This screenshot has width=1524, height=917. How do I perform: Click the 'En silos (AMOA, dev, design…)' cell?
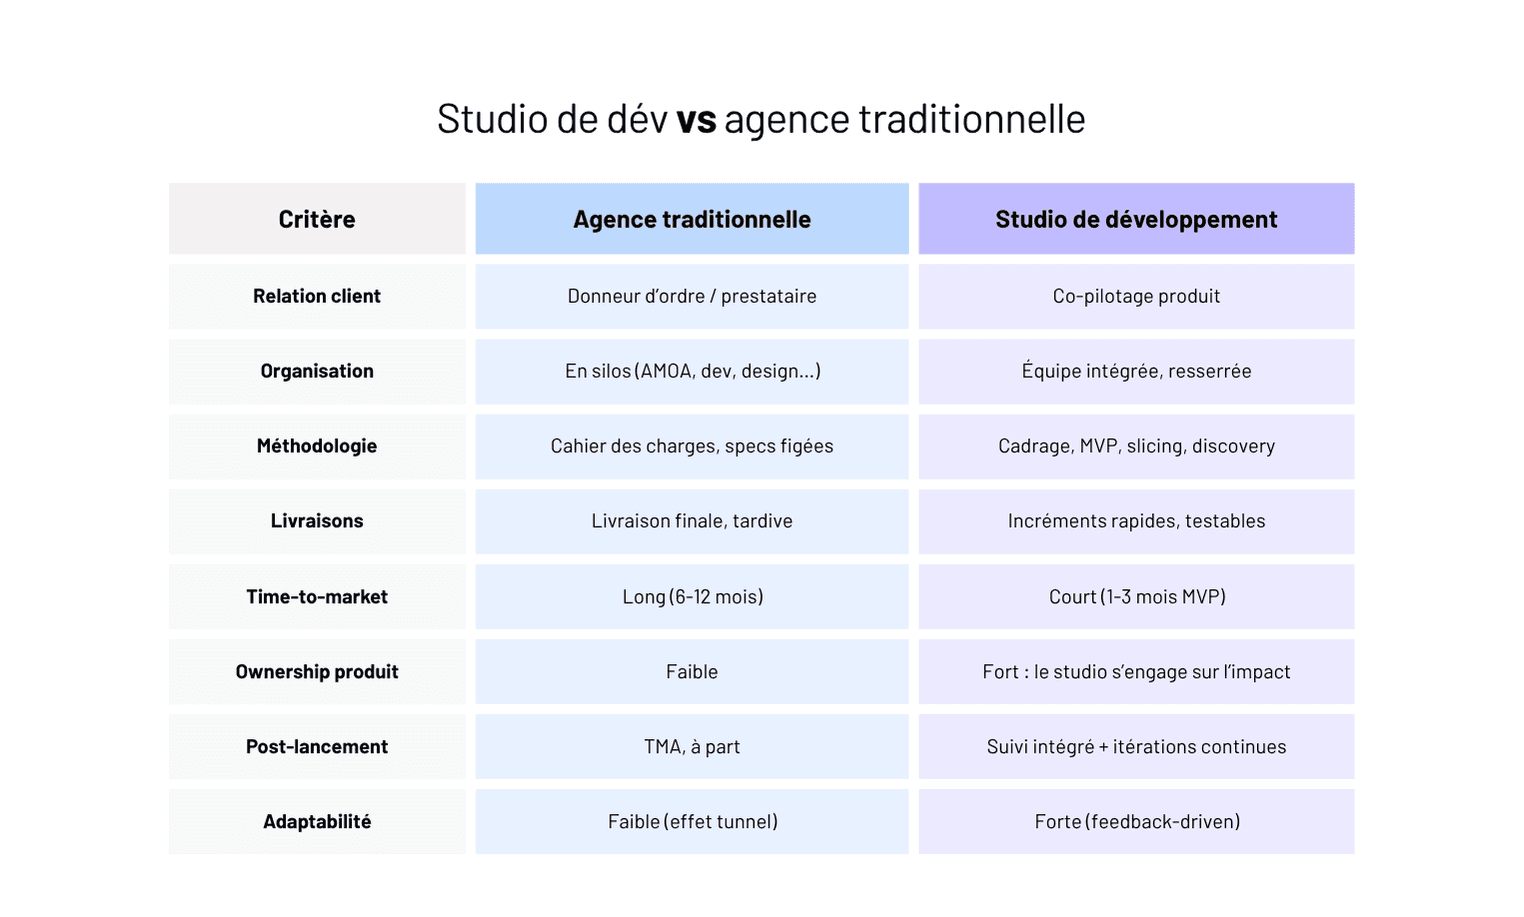[x=691, y=371]
